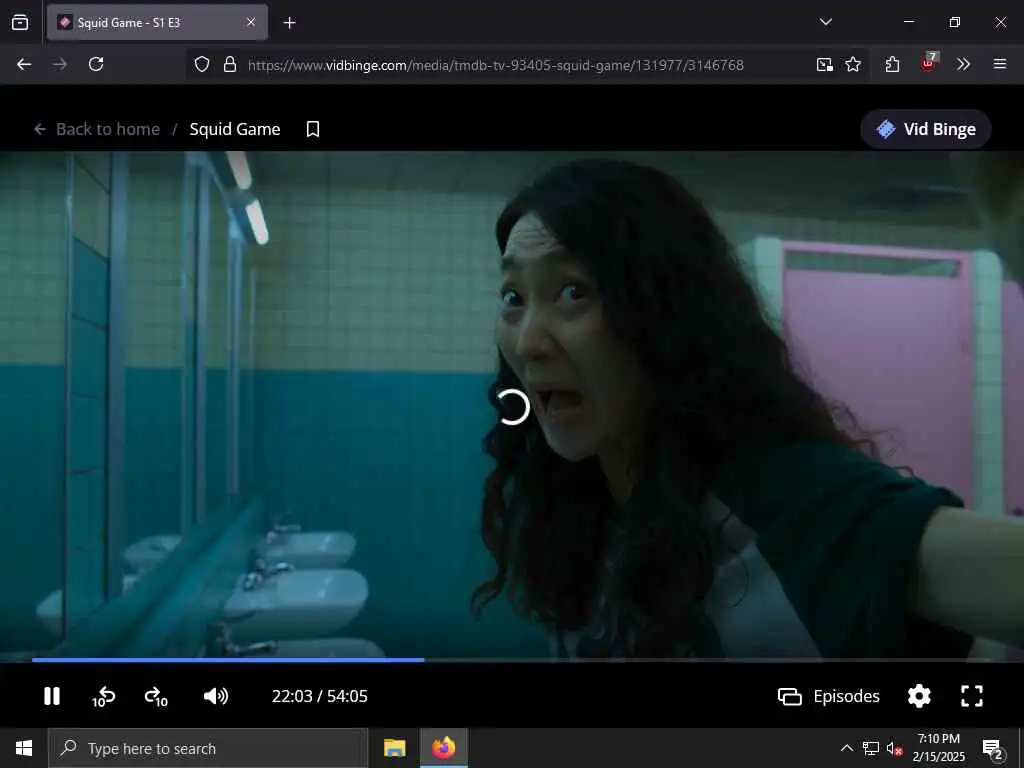Click the video frame area

512,405
